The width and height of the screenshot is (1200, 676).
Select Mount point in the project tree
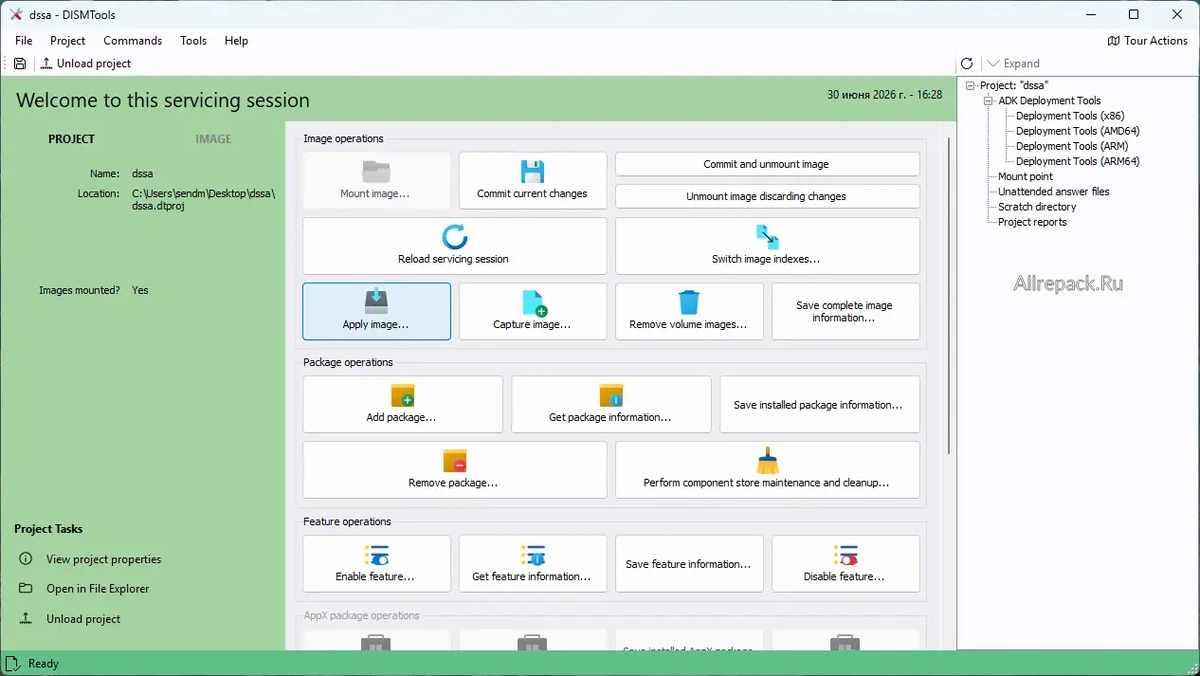click(1025, 176)
